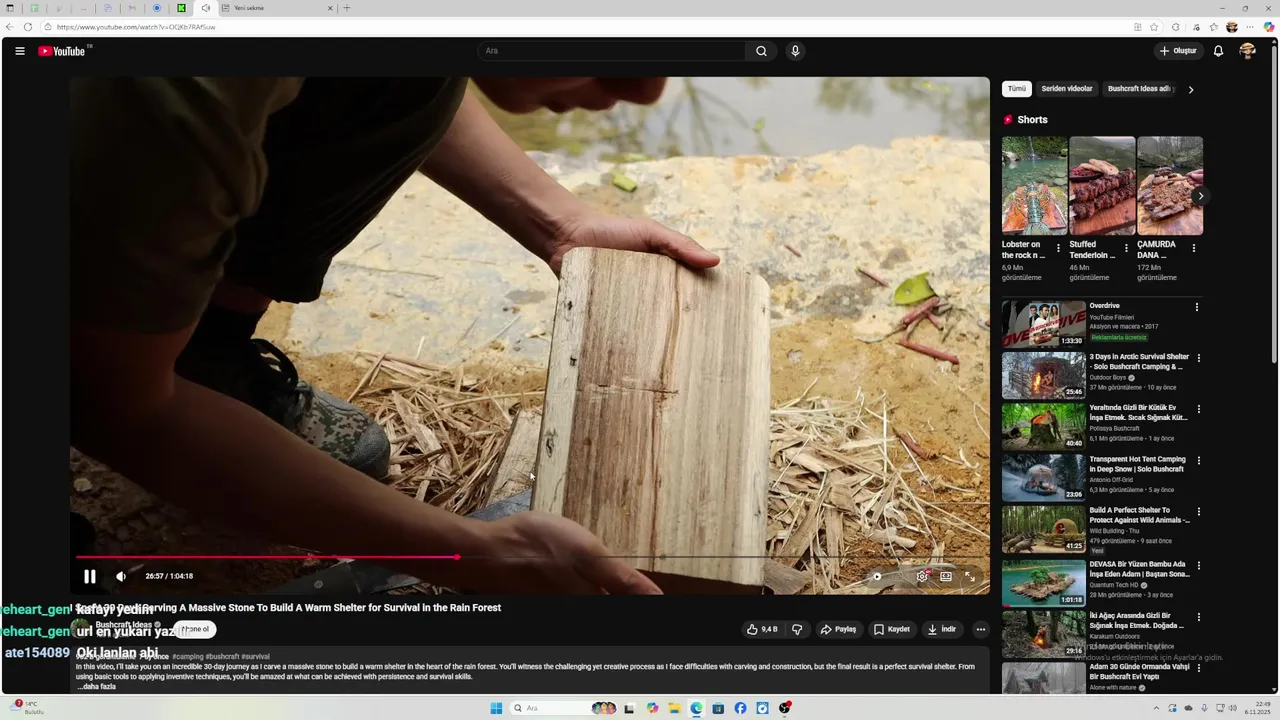Reload the page with refresh icon
1280x720 pixels.
click(28, 27)
